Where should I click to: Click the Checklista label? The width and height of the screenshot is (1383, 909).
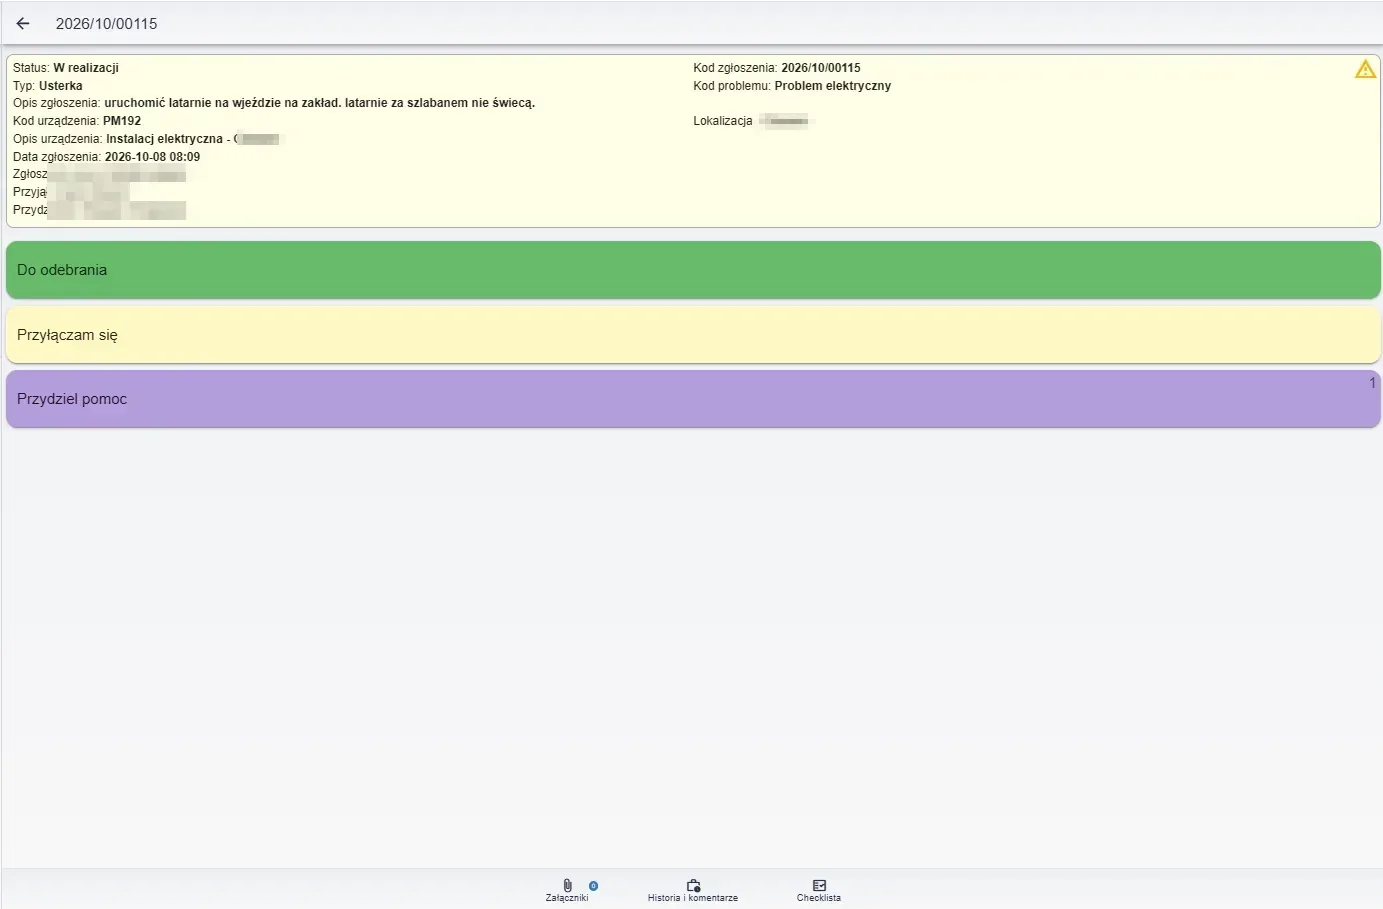[819, 898]
